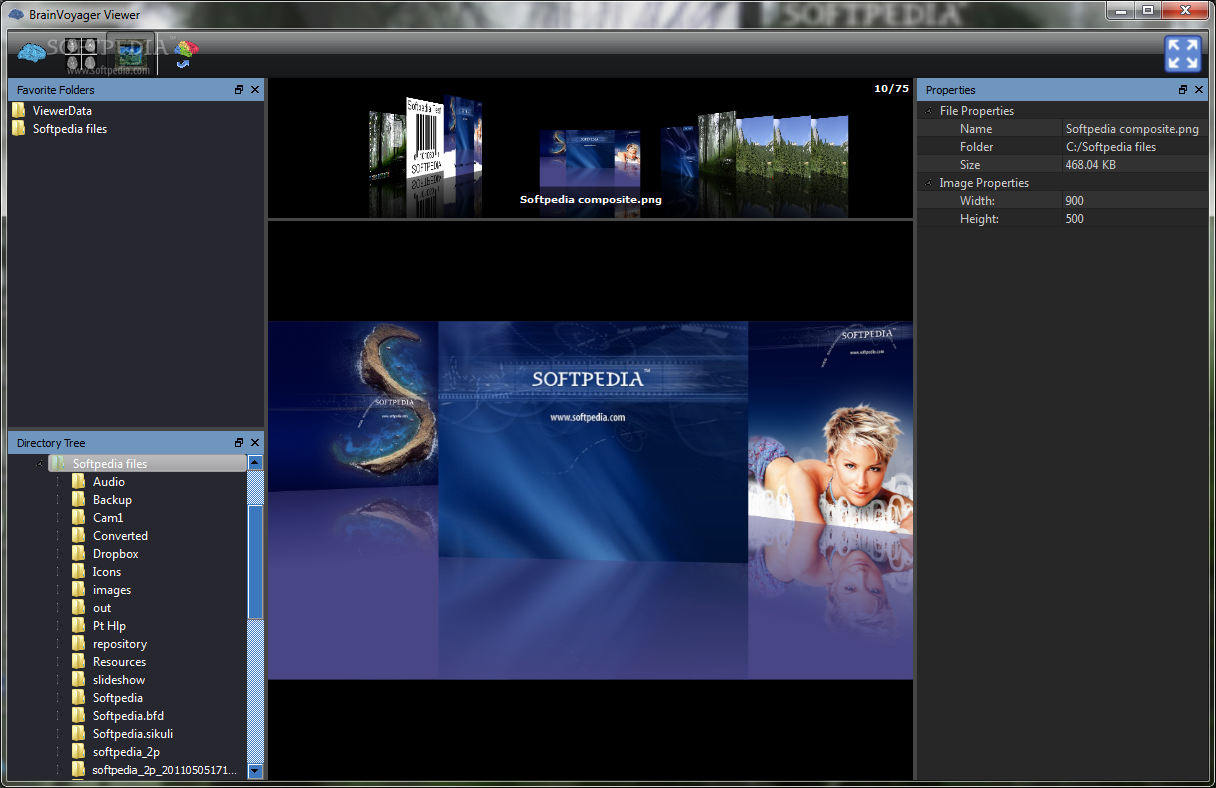1216x788 pixels.
Task: Click the Directory Tree scroll up arrow
Action: pos(255,463)
